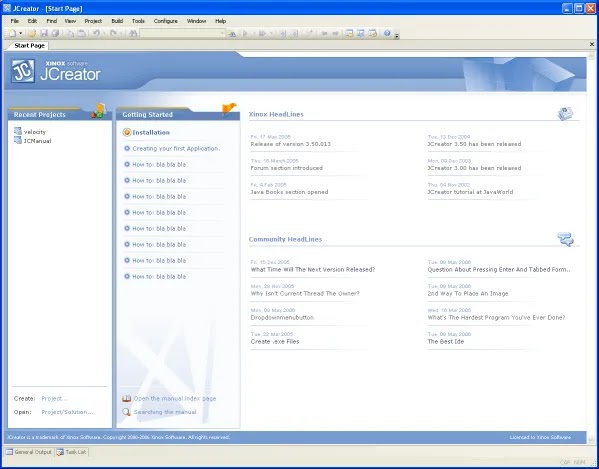The height and width of the screenshot is (469, 599).
Task: Click the New file toolbar icon
Action: click(12, 34)
